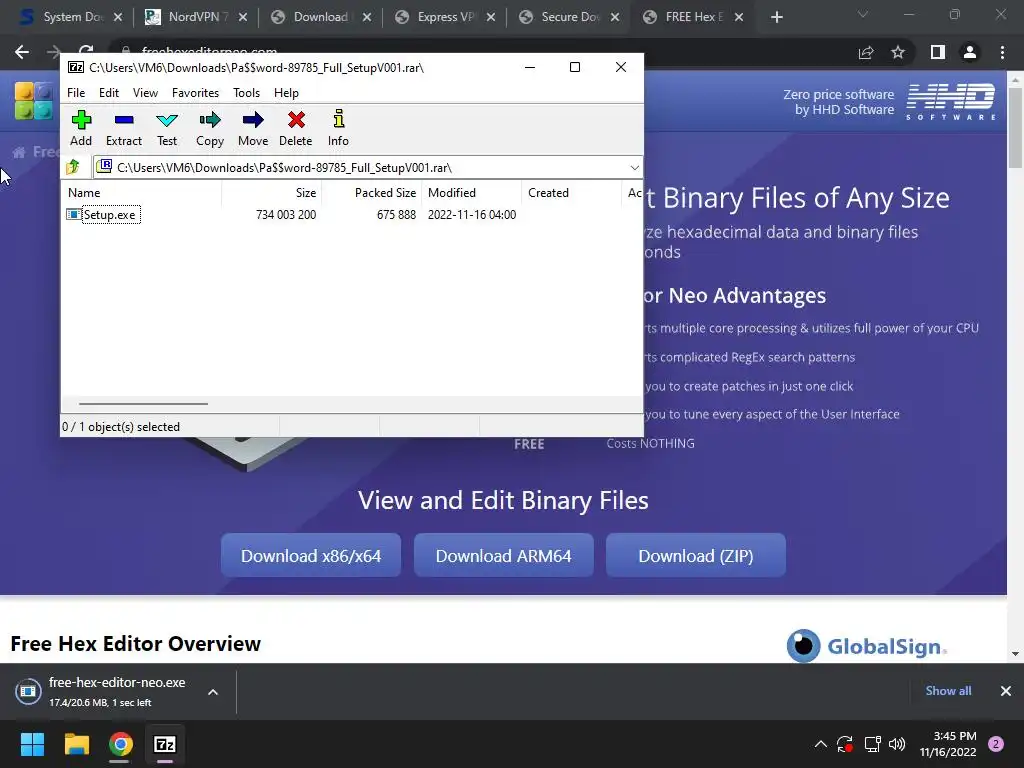Open the Windows Start menu
The image size is (1024, 768).
(32, 744)
